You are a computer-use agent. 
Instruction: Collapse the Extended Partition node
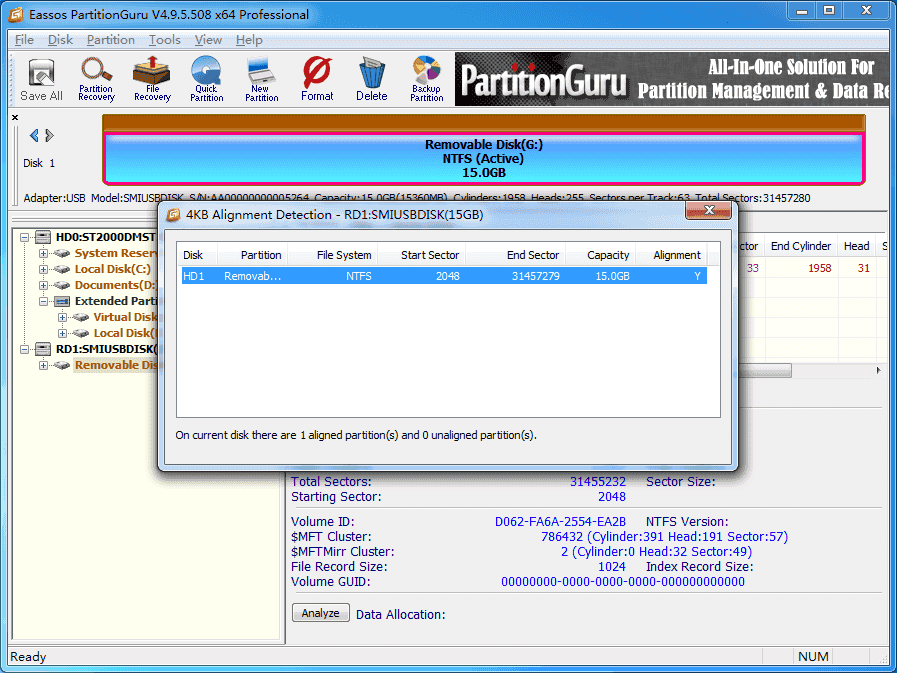pos(43,301)
